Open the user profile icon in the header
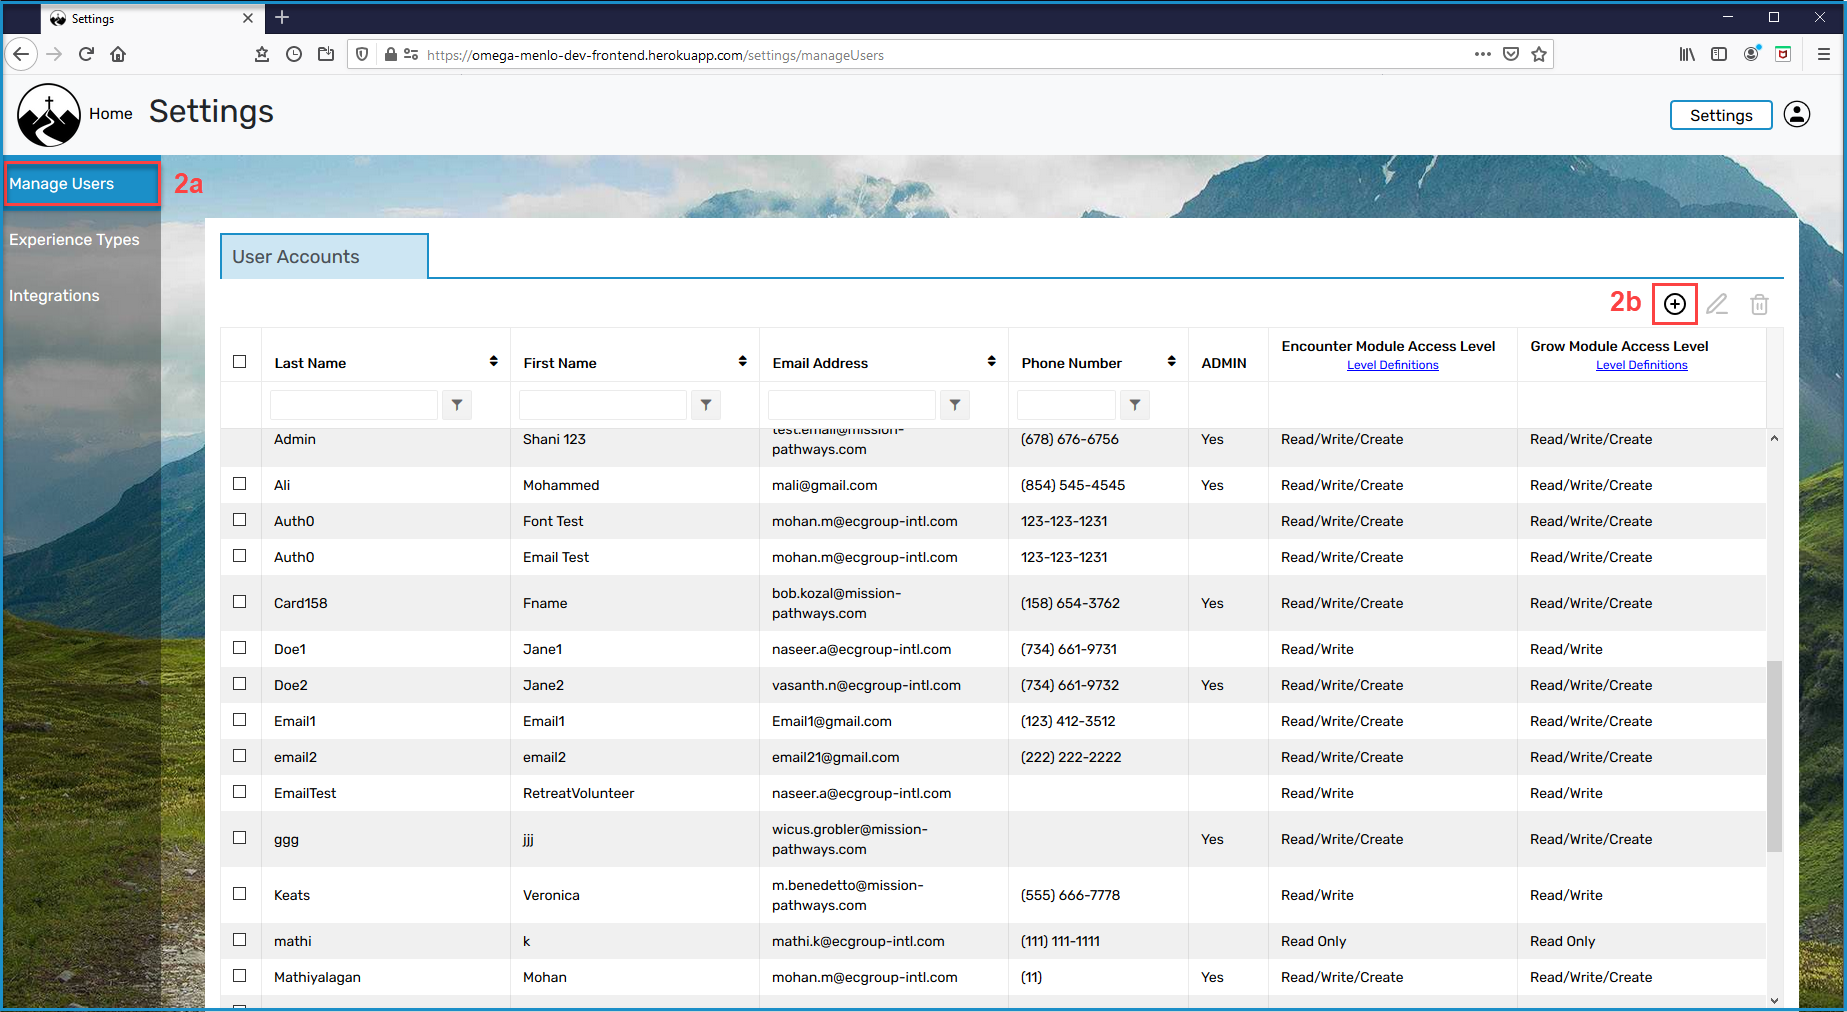Screen dimensions: 1847x1012 tap(1797, 115)
